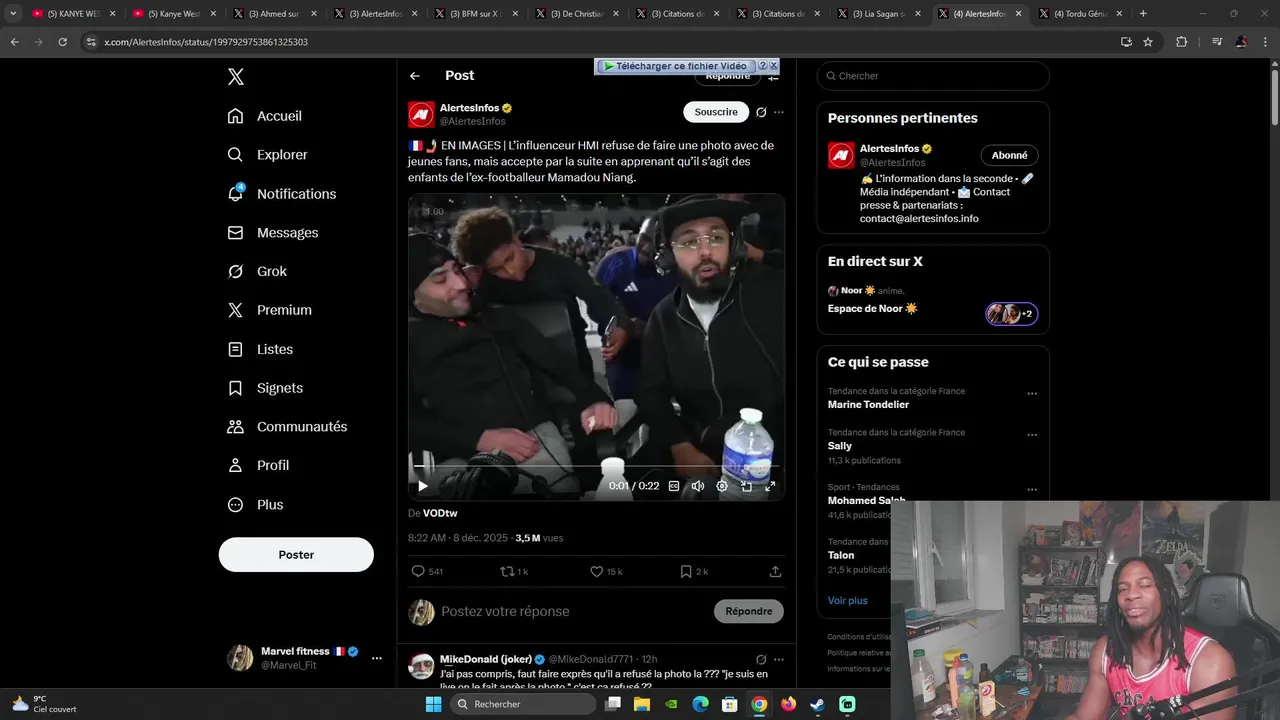Bookmark this page with the star icon
1280x720 pixels.
[x=1148, y=42]
